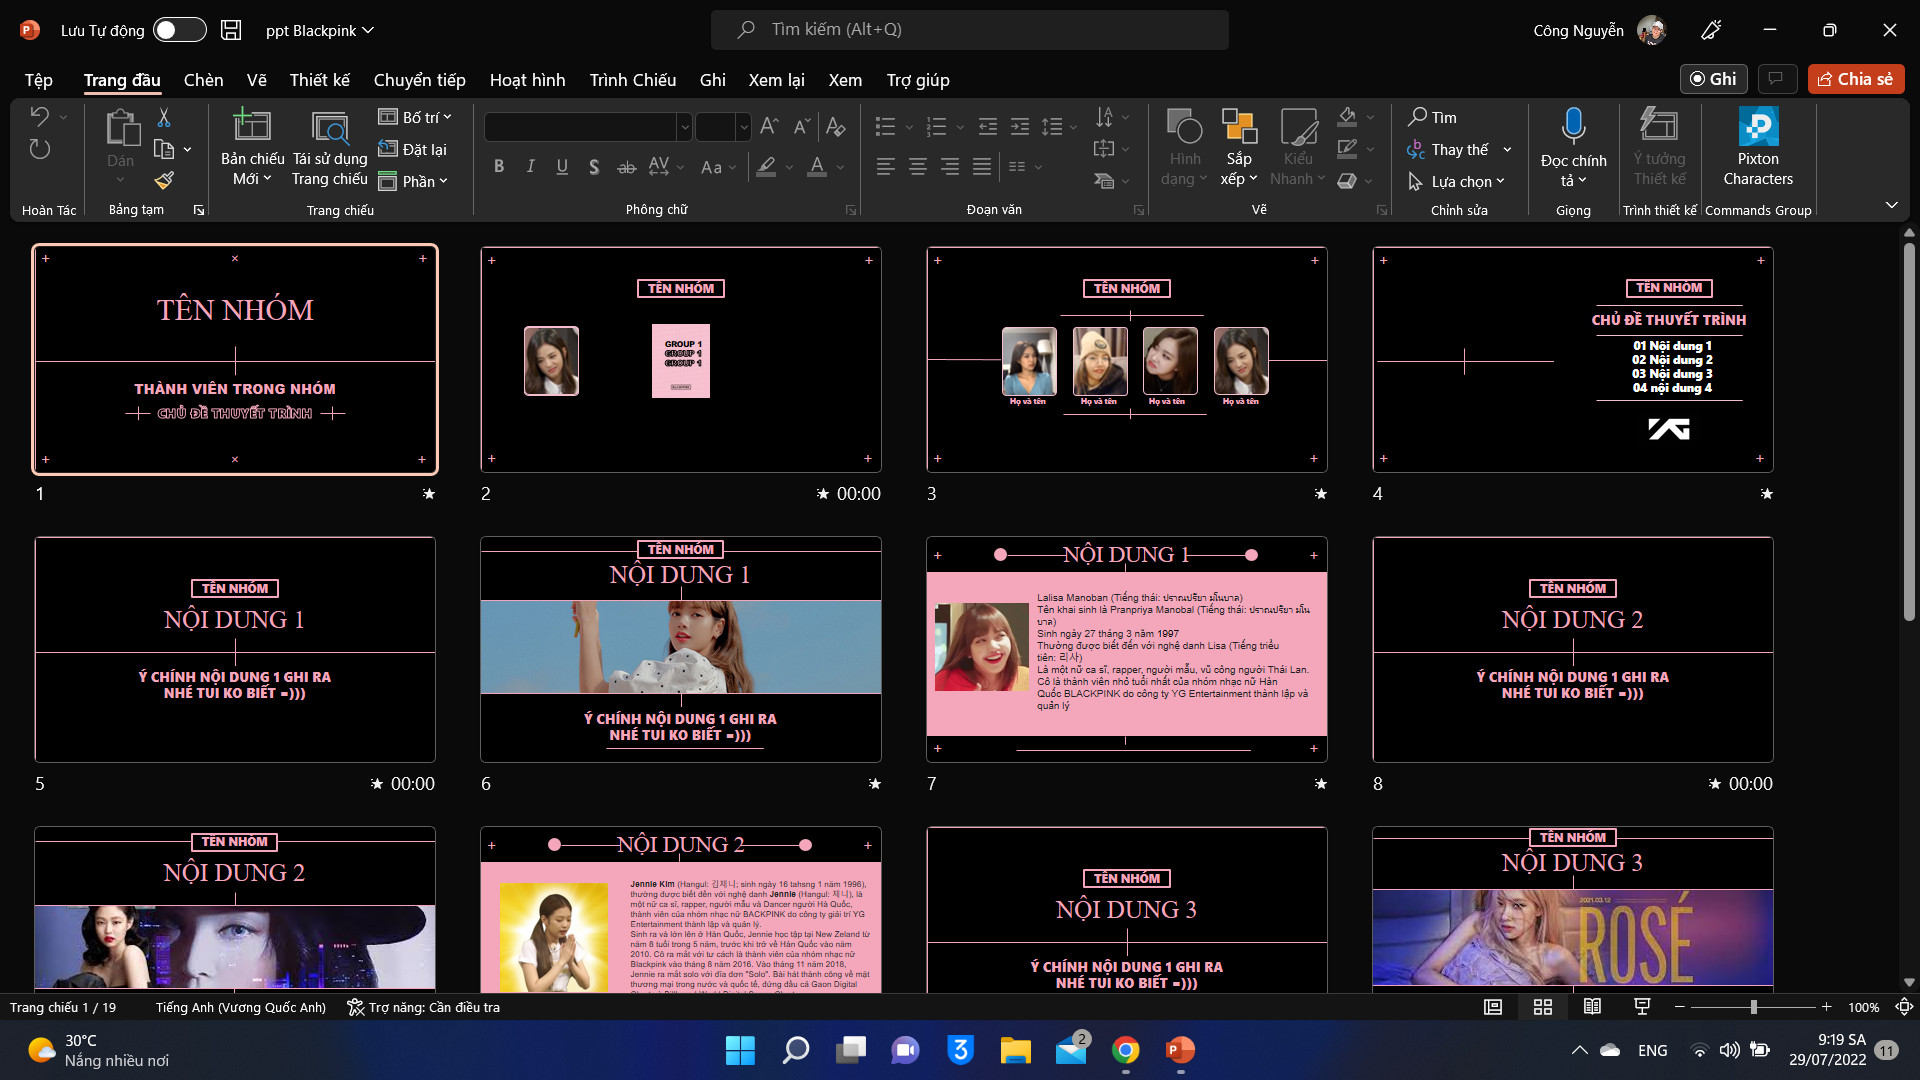Click the Ghi (Record) button in top bar
This screenshot has height=1080, width=1920.
[x=1712, y=78]
